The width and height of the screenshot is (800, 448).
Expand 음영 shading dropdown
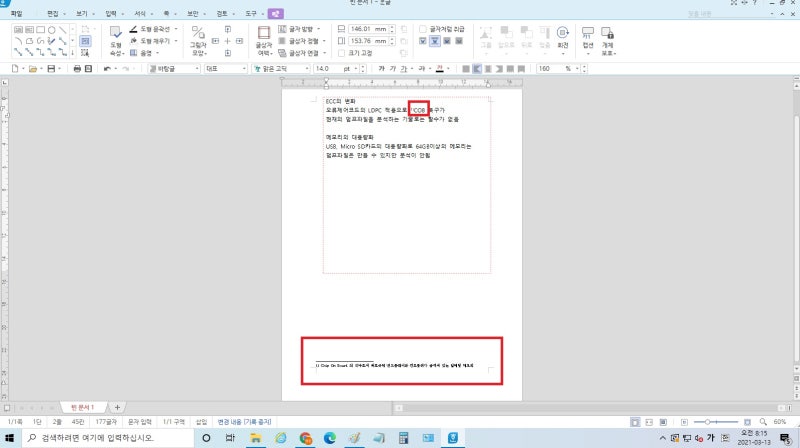click(157, 53)
